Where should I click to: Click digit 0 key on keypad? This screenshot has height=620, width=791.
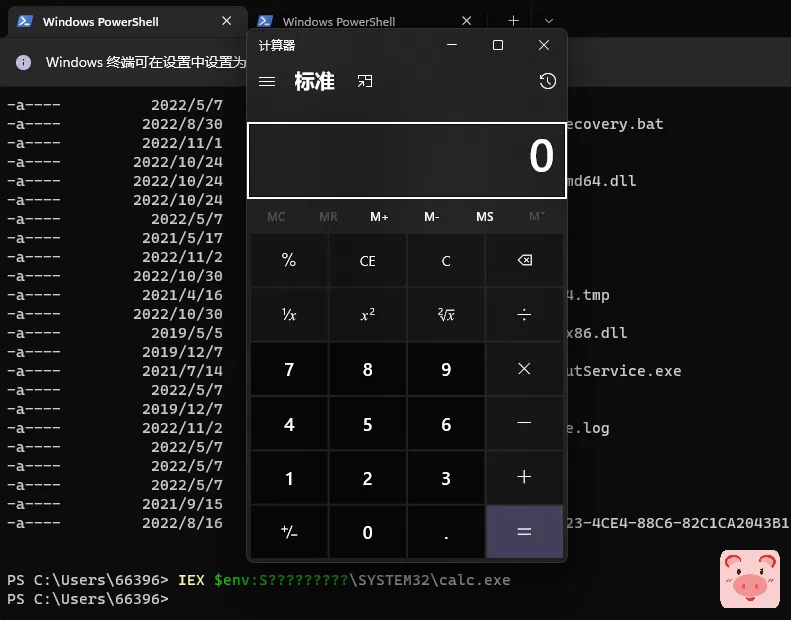pyautogui.click(x=368, y=532)
